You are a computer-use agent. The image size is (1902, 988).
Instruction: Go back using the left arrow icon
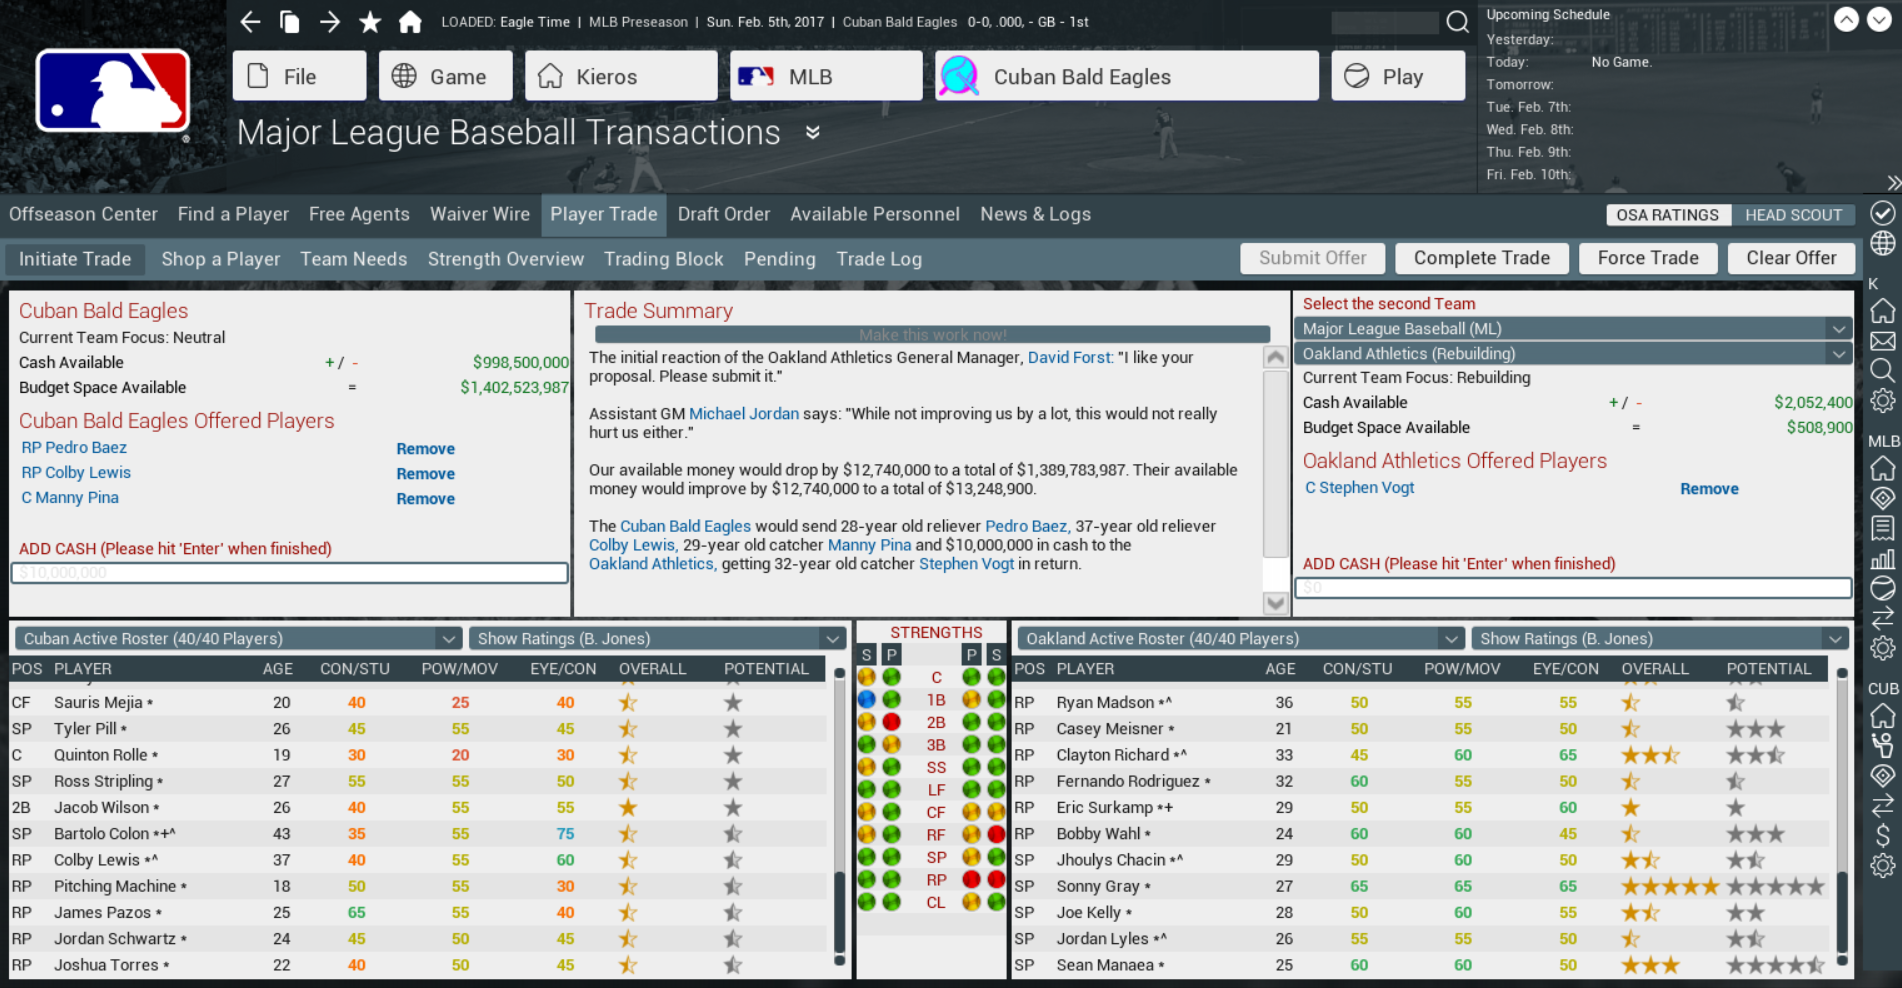[x=250, y=22]
